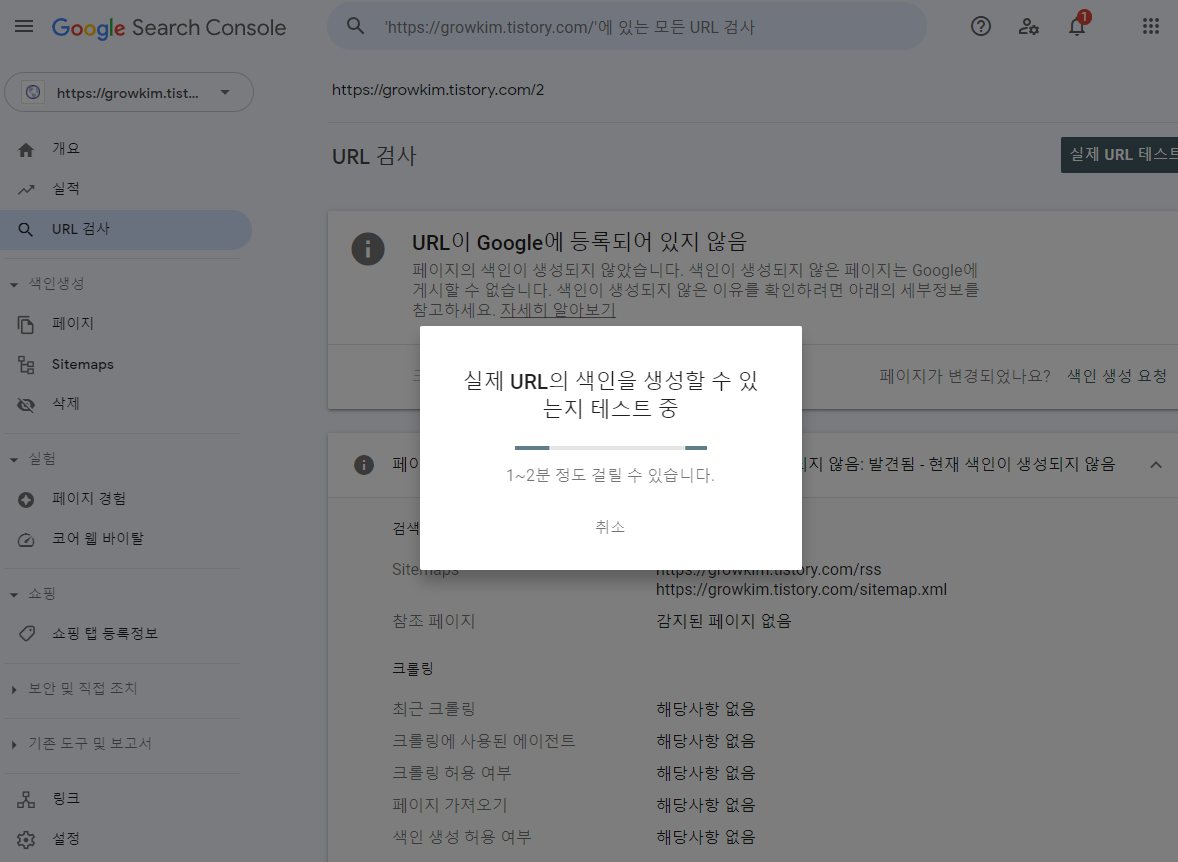Click the property globe icon
Screen dimensions: 1178x862
point(33,92)
